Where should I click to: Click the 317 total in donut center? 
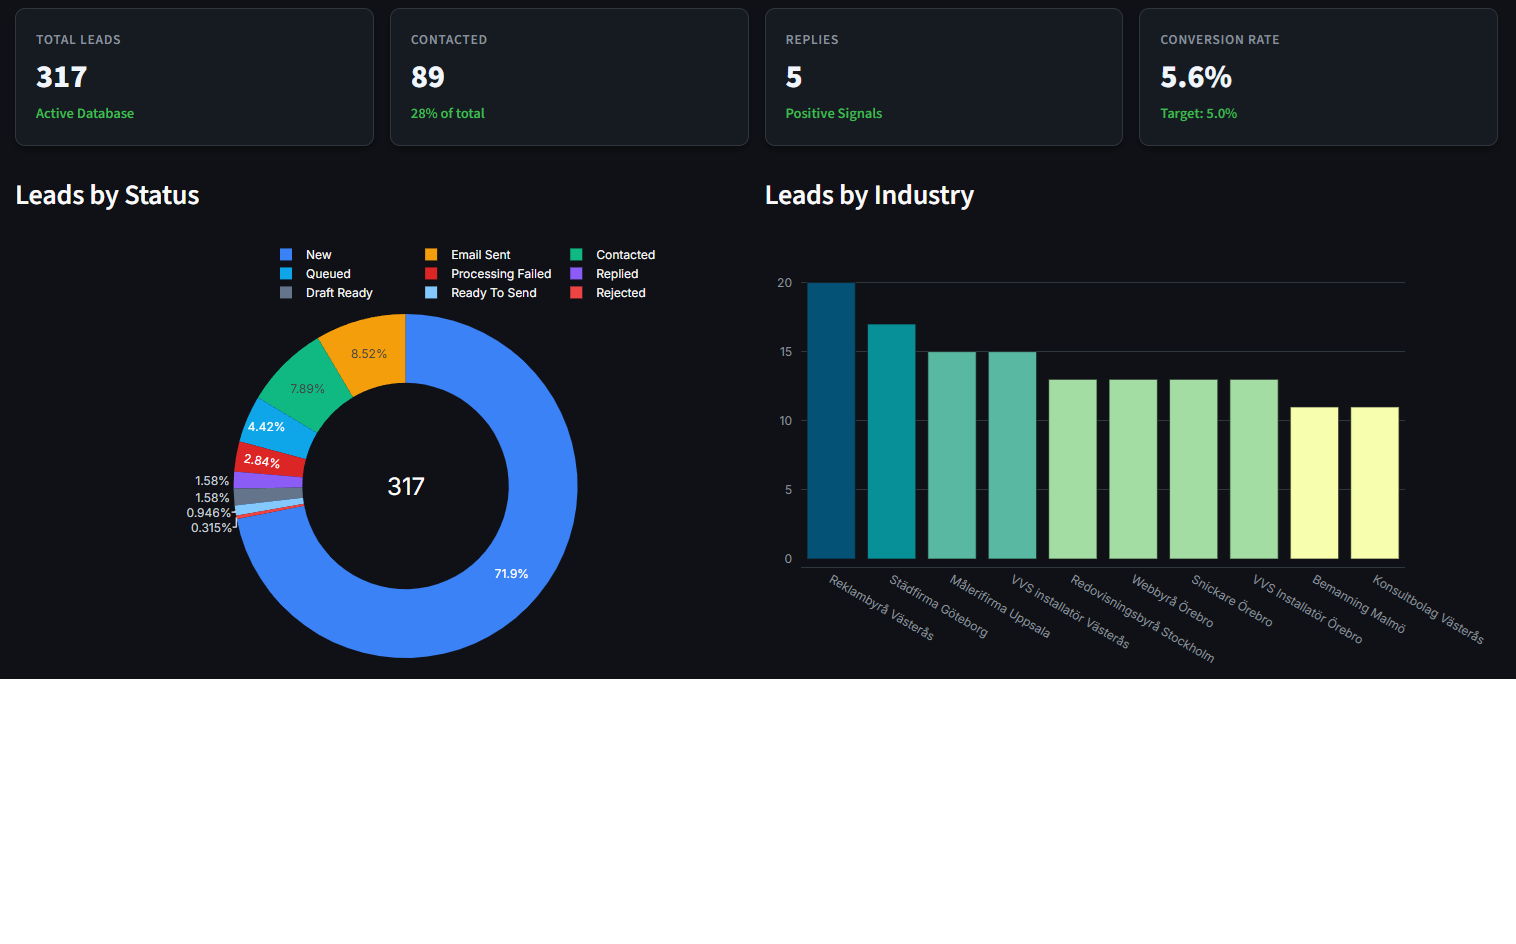click(405, 486)
